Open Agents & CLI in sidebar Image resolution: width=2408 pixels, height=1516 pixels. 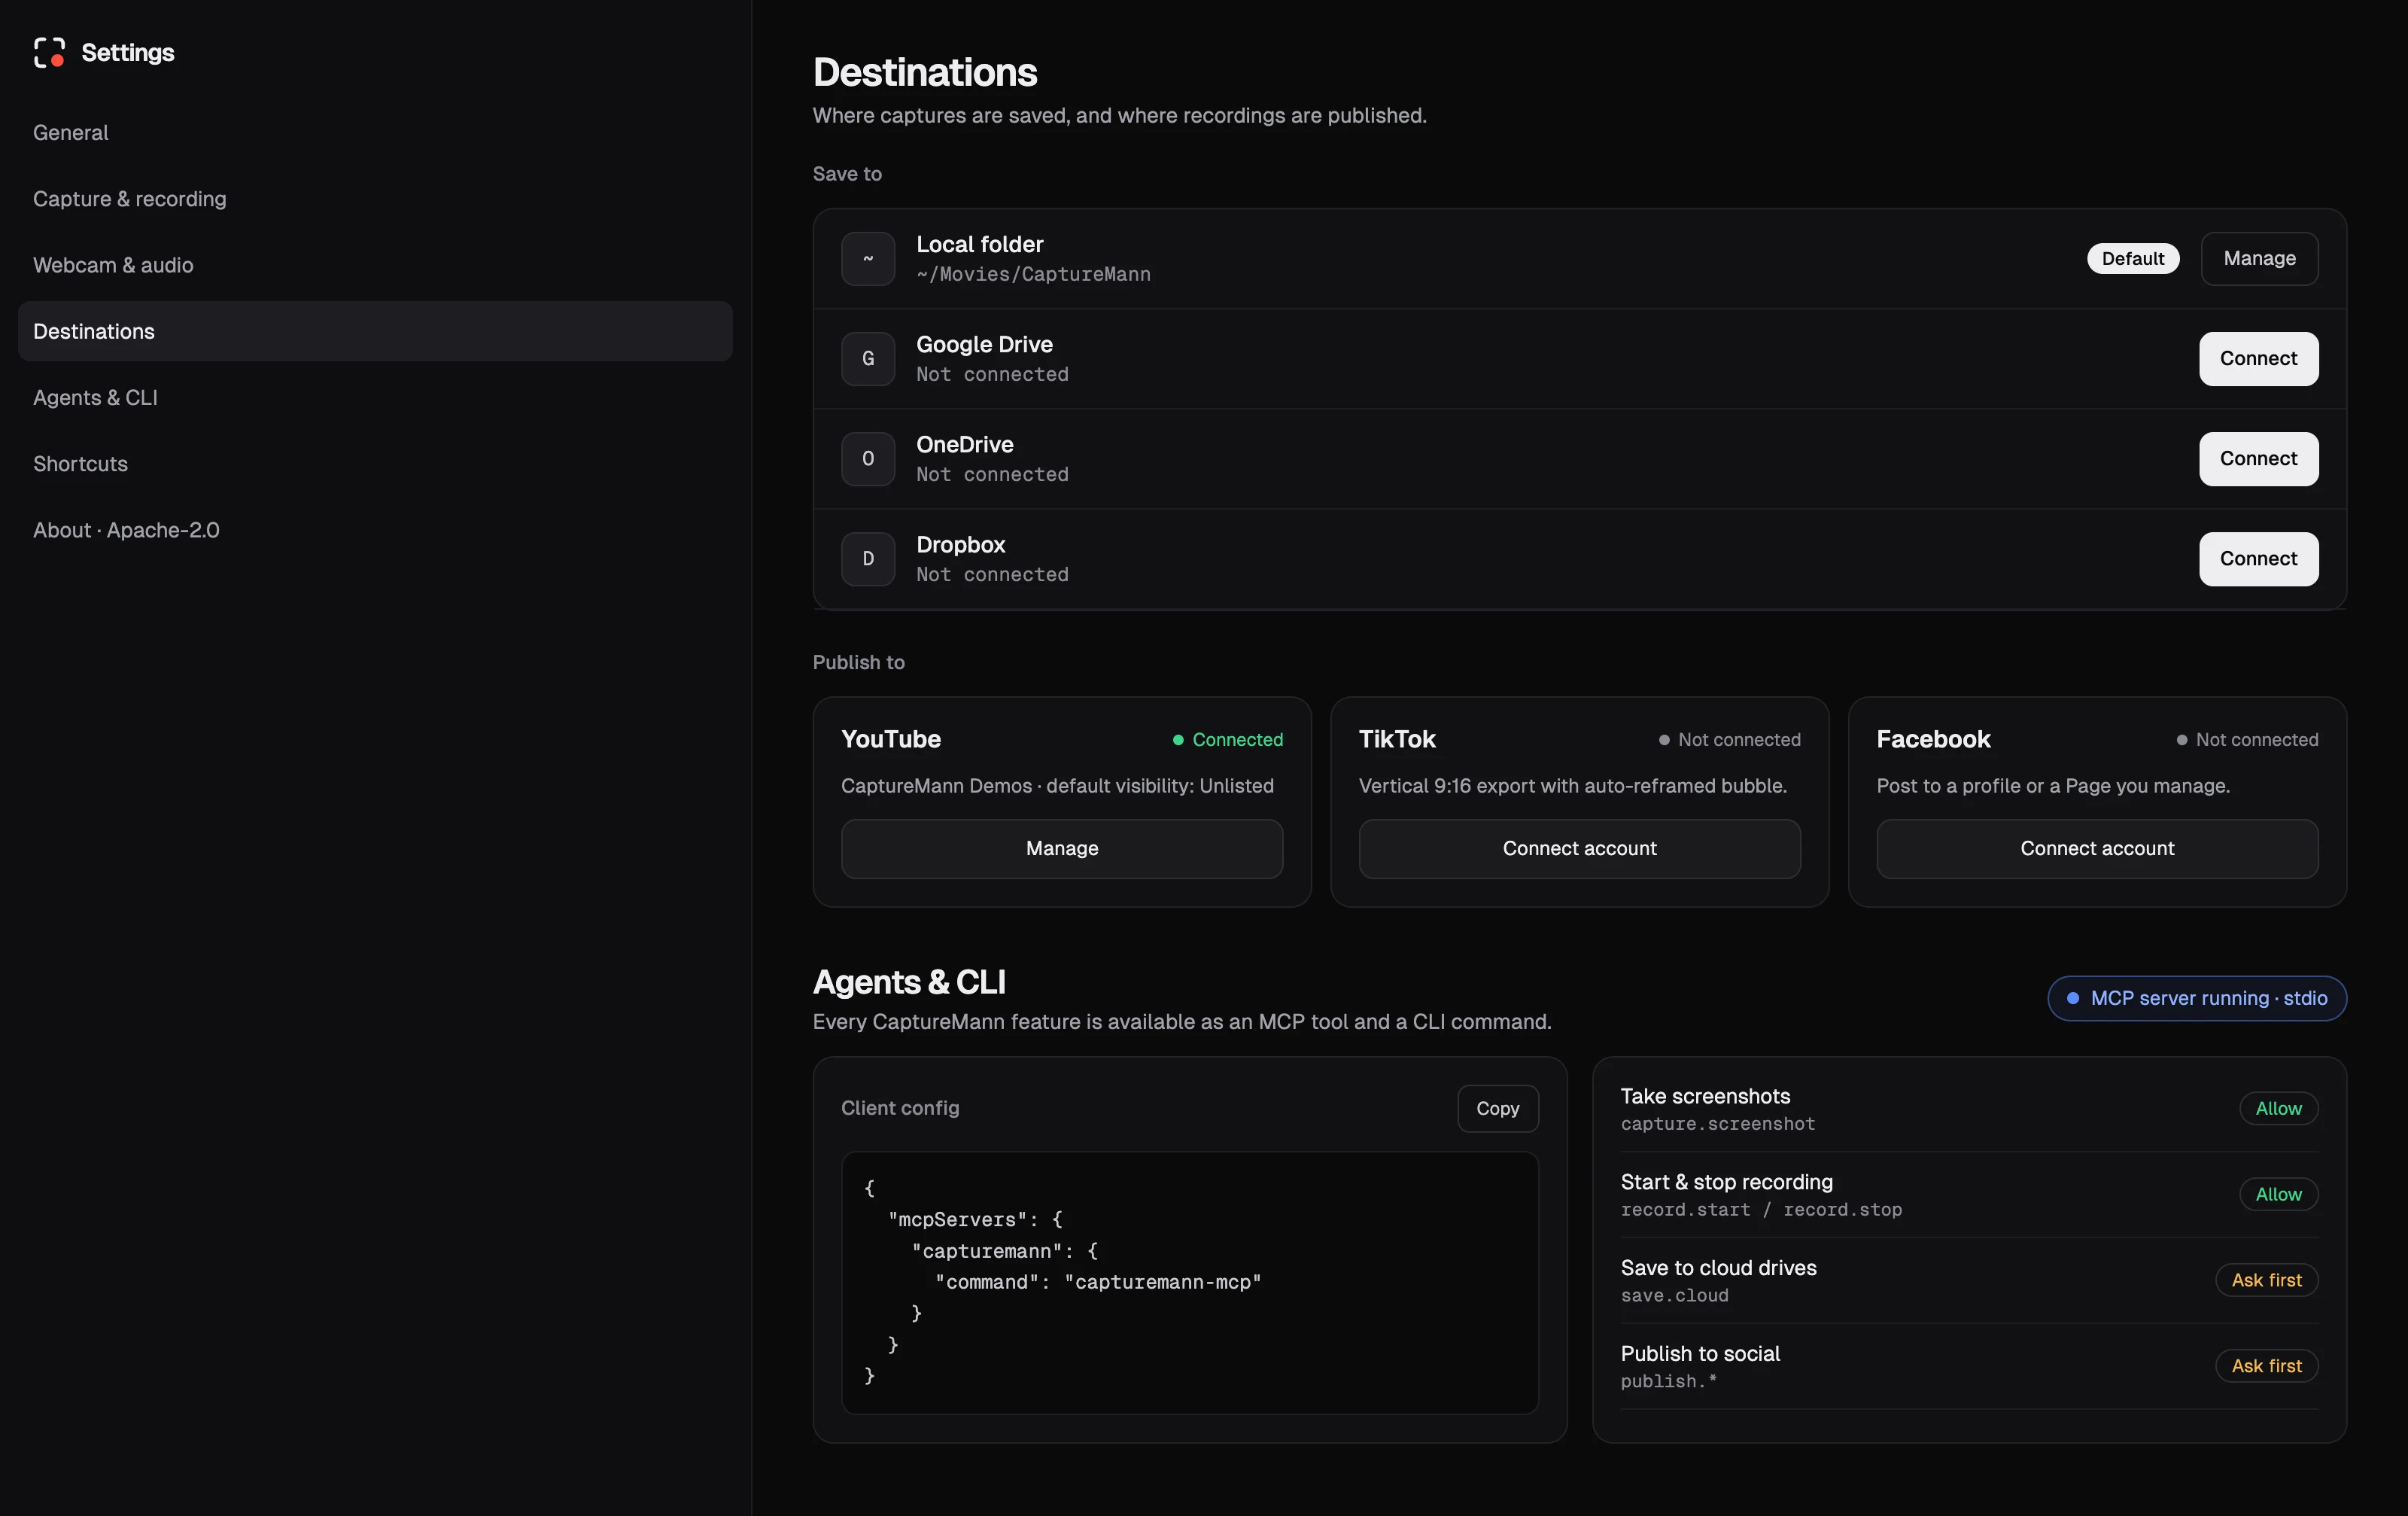[375, 397]
